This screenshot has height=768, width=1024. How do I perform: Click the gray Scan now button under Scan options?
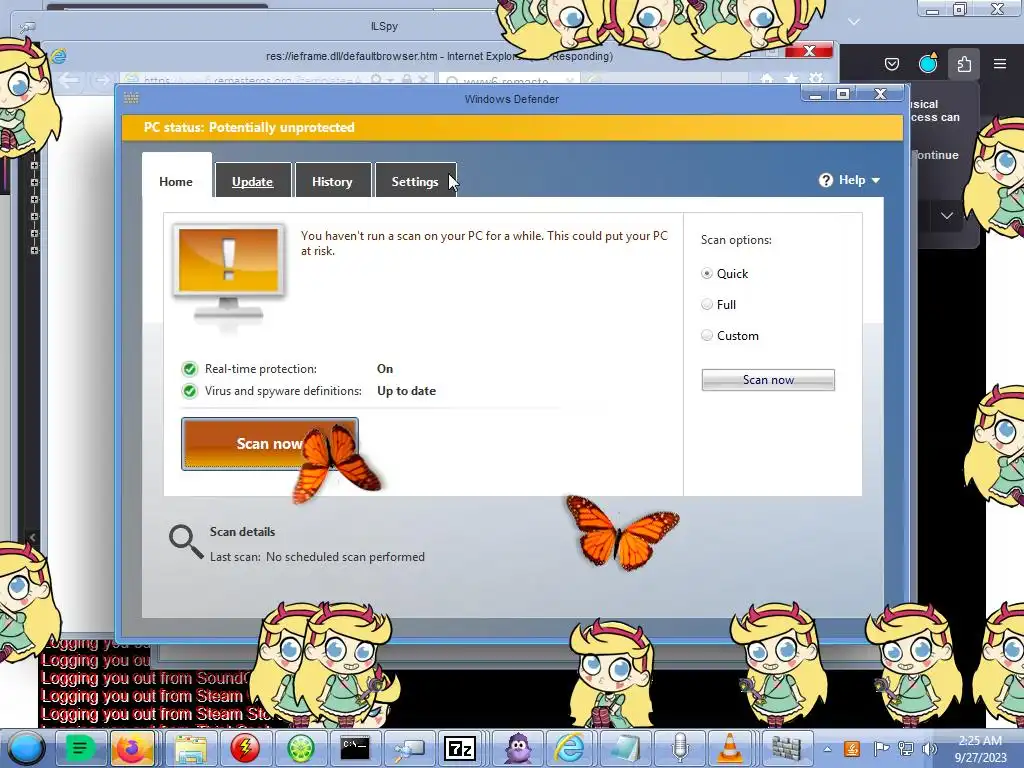pos(768,380)
